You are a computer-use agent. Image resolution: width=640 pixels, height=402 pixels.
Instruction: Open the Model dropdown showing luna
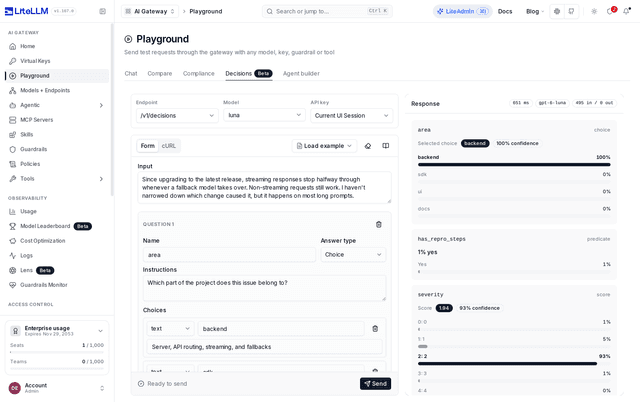[264, 115]
